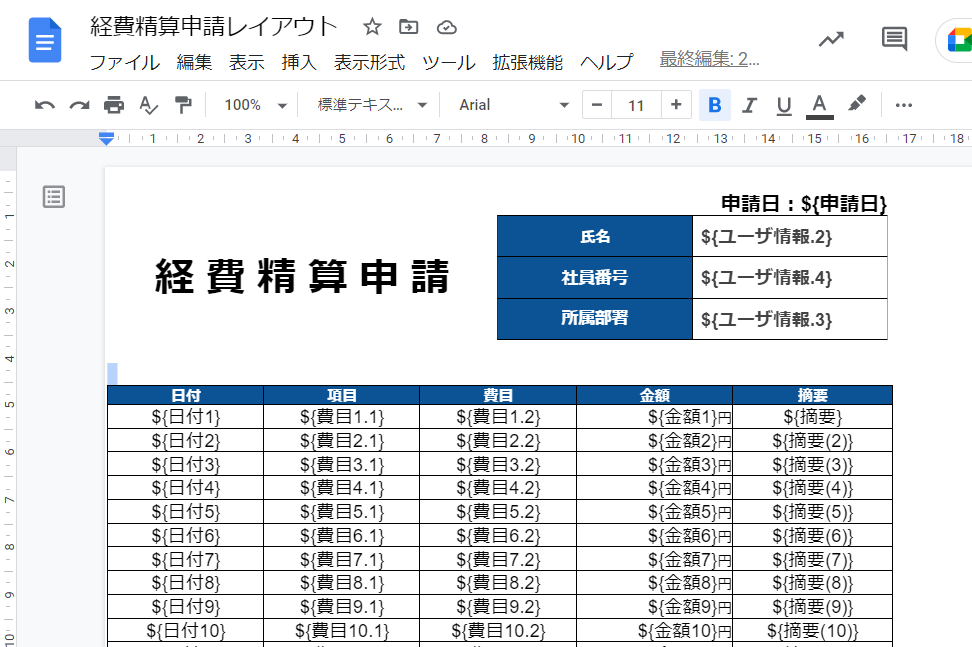Image resolution: width=972 pixels, height=647 pixels.
Task: Increase the font size
Action: pos(676,105)
